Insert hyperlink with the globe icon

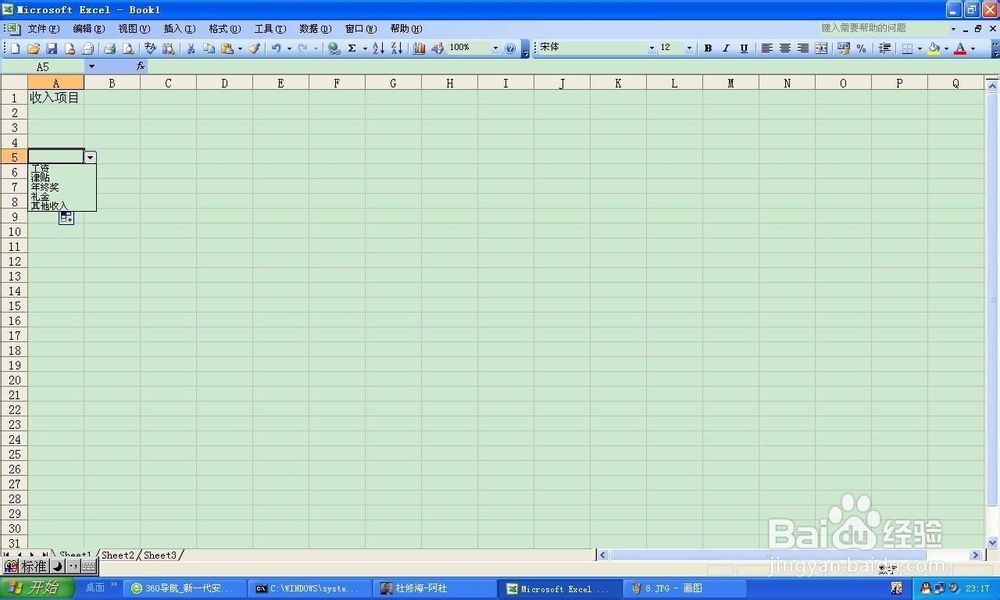334,48
